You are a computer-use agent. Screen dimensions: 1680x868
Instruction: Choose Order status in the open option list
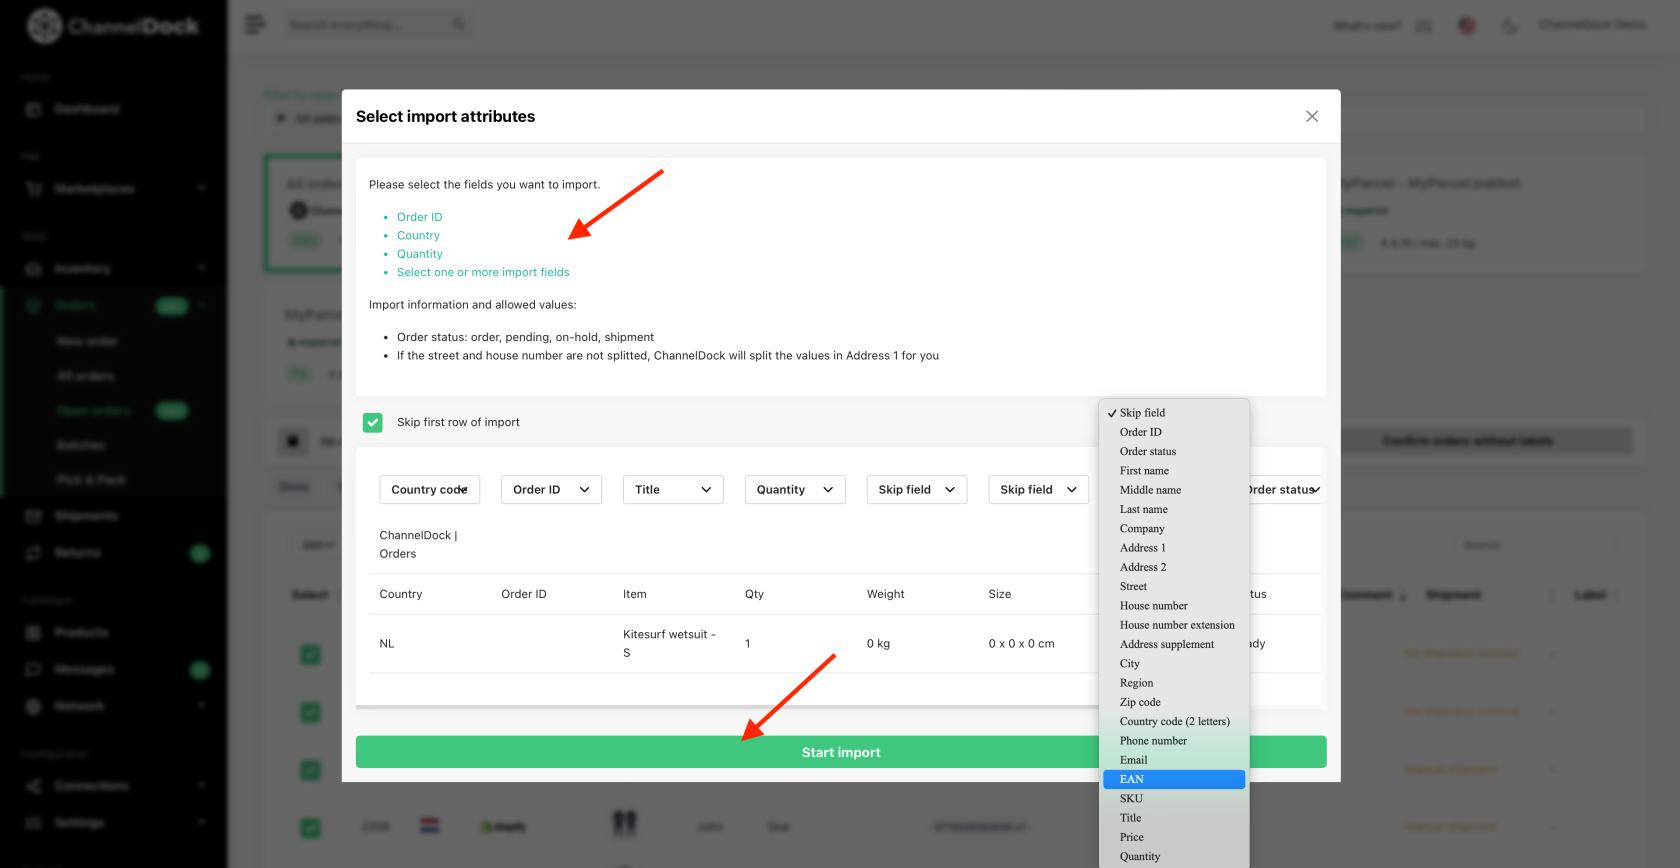point(1174,452)
